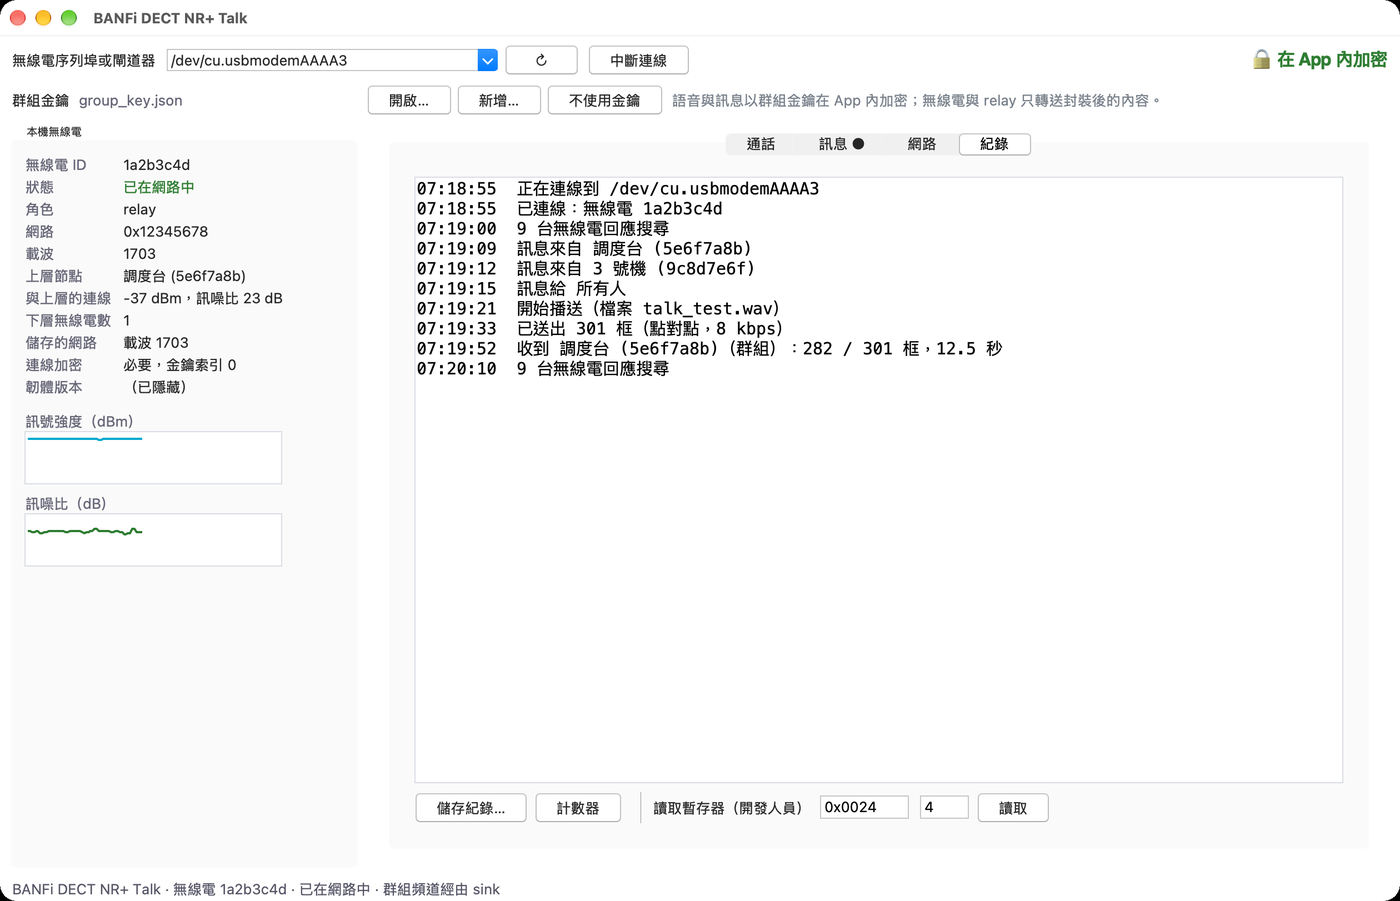Click log entry 訊息來自 3 號機 (9c8d7e6f)
Image resolution: width=1400 pixels, height=901 pixels.
pyautogui.click(x=586, y=268)
